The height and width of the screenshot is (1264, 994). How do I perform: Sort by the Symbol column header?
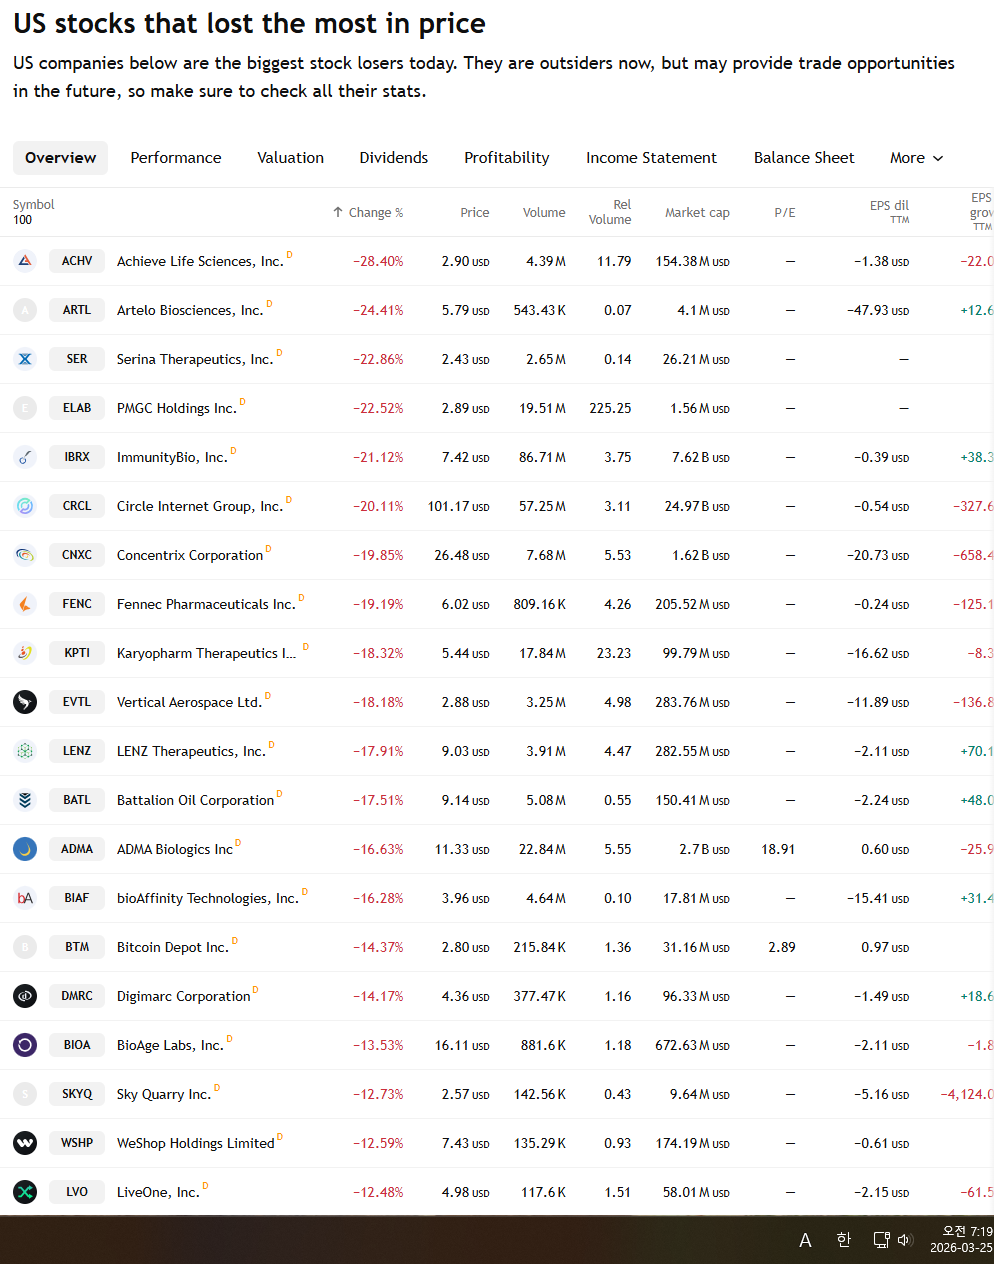(34, 205)
